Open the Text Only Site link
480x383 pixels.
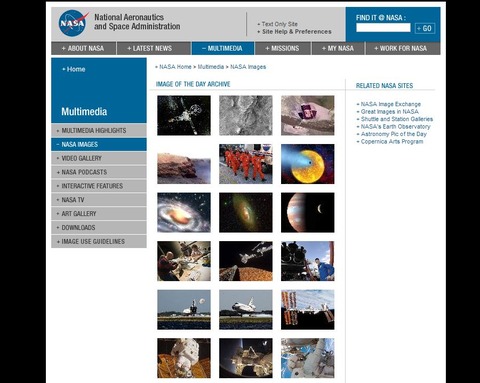point(279,24)
